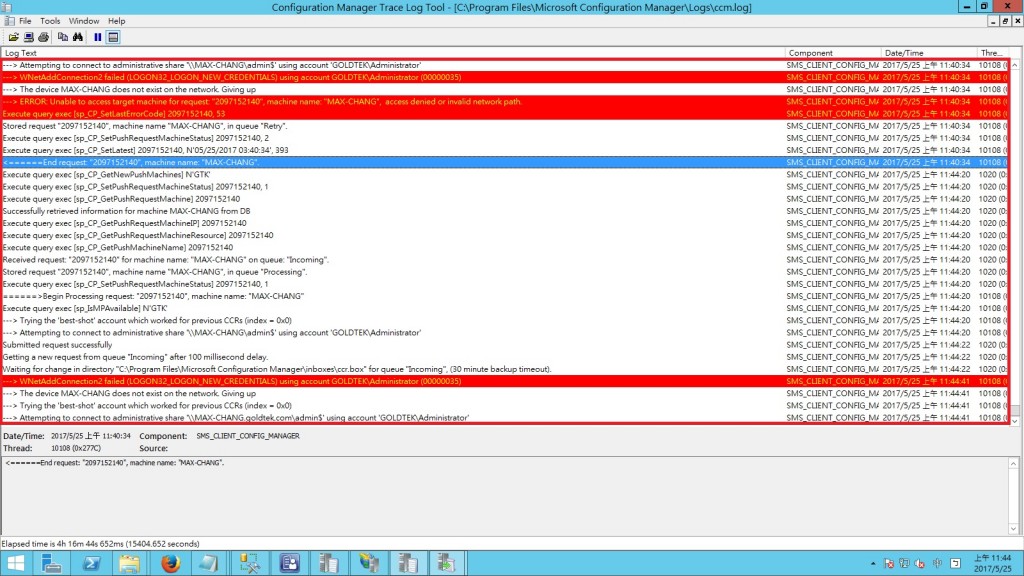
Task: Select row 'ERROR: Unable to access target machine'
Action: point(505,101)
